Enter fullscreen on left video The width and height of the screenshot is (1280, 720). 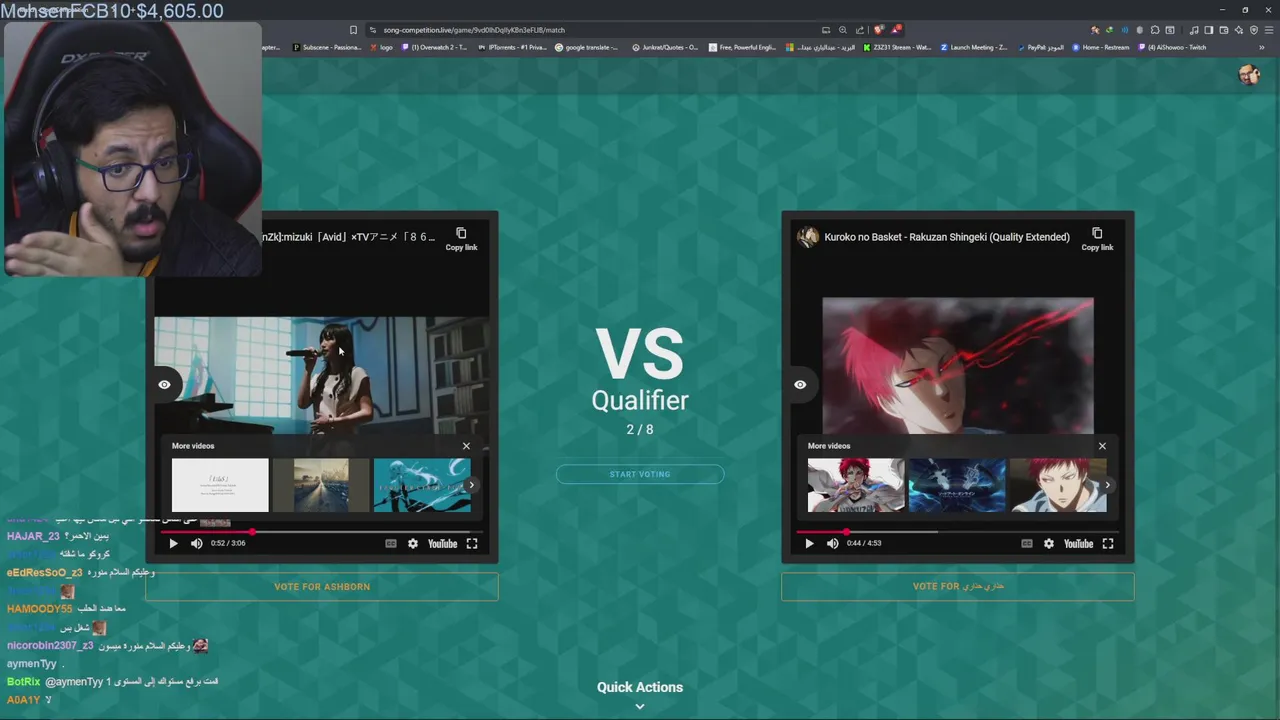(x=472, y=544)
